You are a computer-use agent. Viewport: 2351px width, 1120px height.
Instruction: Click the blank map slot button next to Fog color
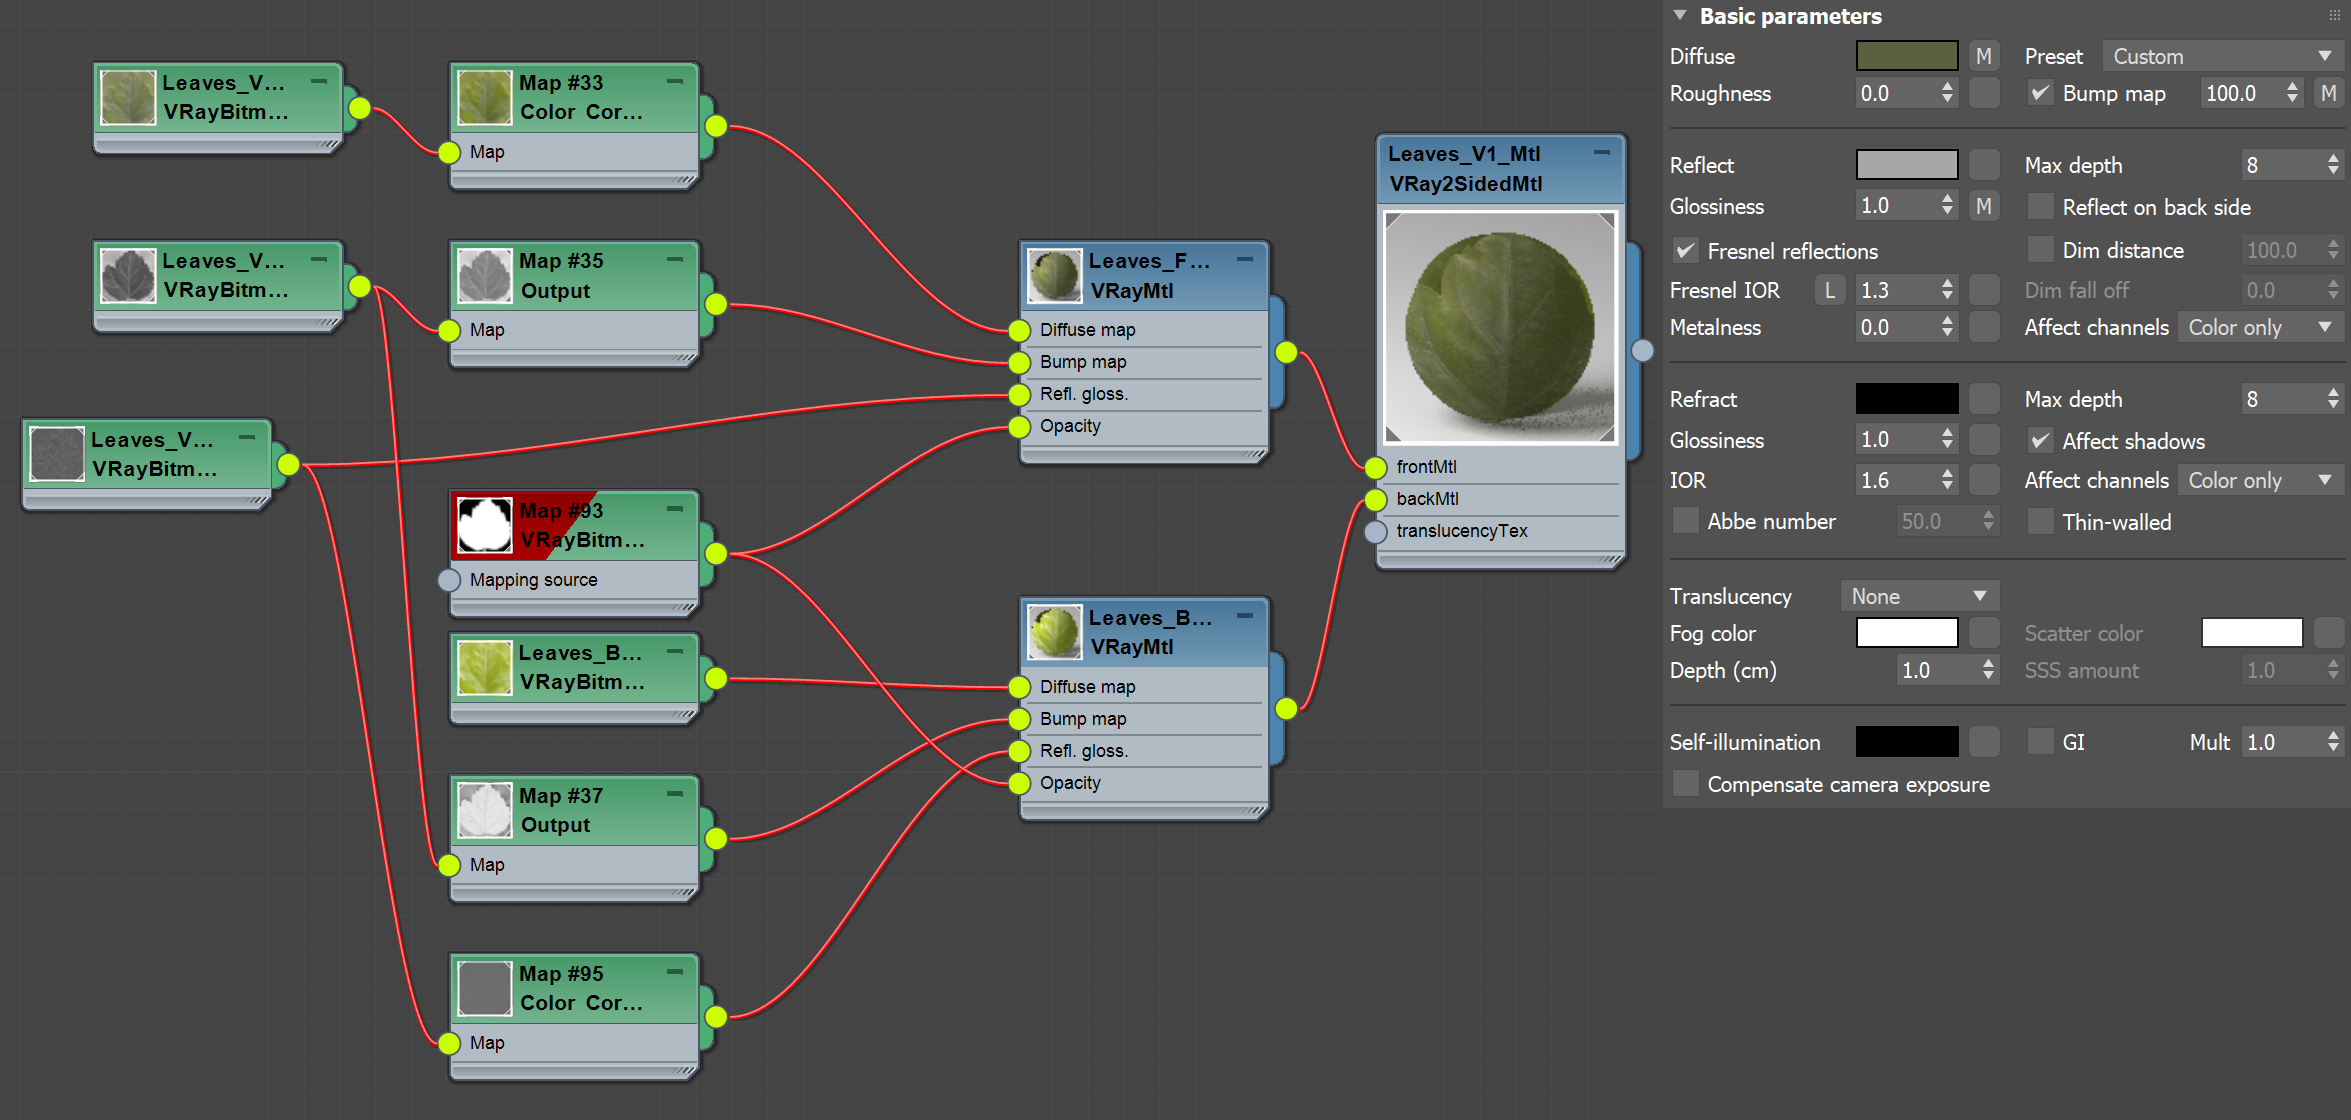click(1984, 632)
